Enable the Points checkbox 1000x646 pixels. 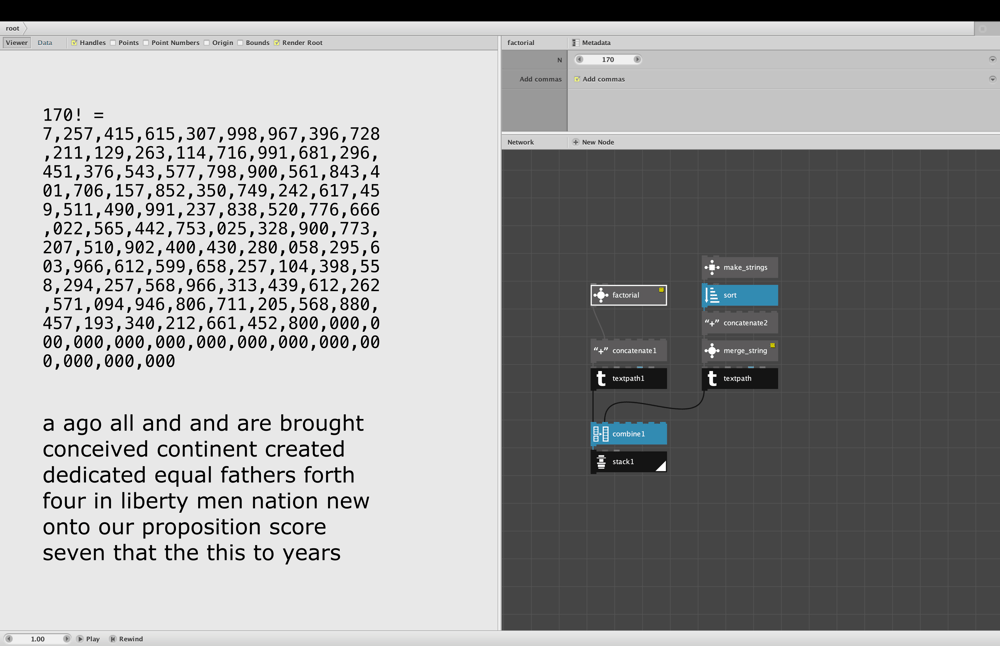coord(113,43)
